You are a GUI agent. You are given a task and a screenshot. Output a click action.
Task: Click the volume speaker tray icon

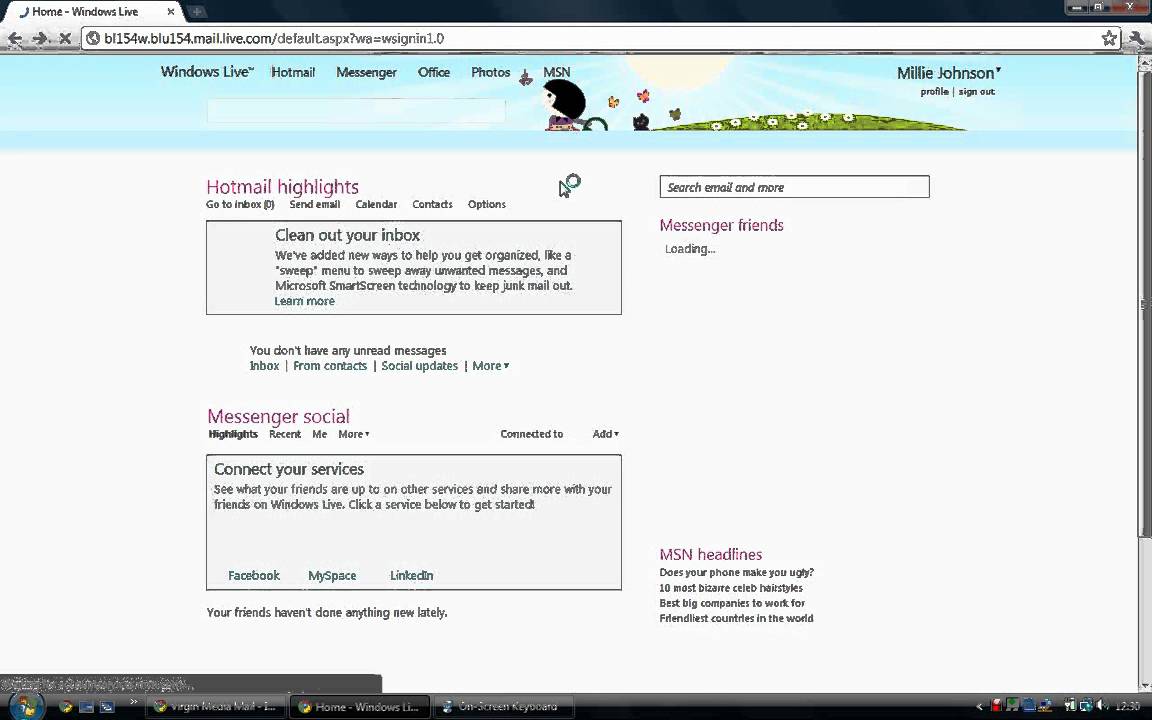[1101, 707]
